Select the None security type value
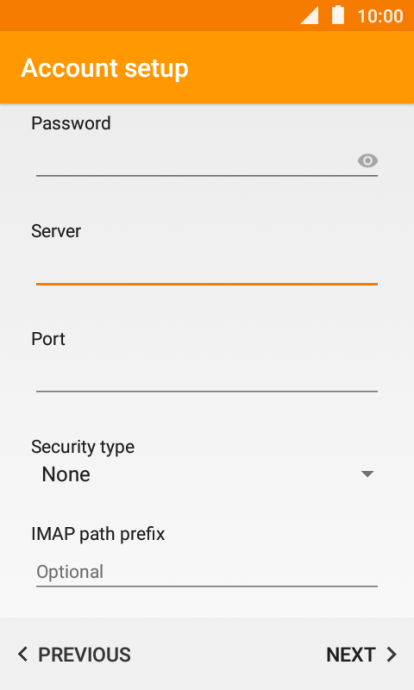The image size is (414, 690). [x=66, y=474]
